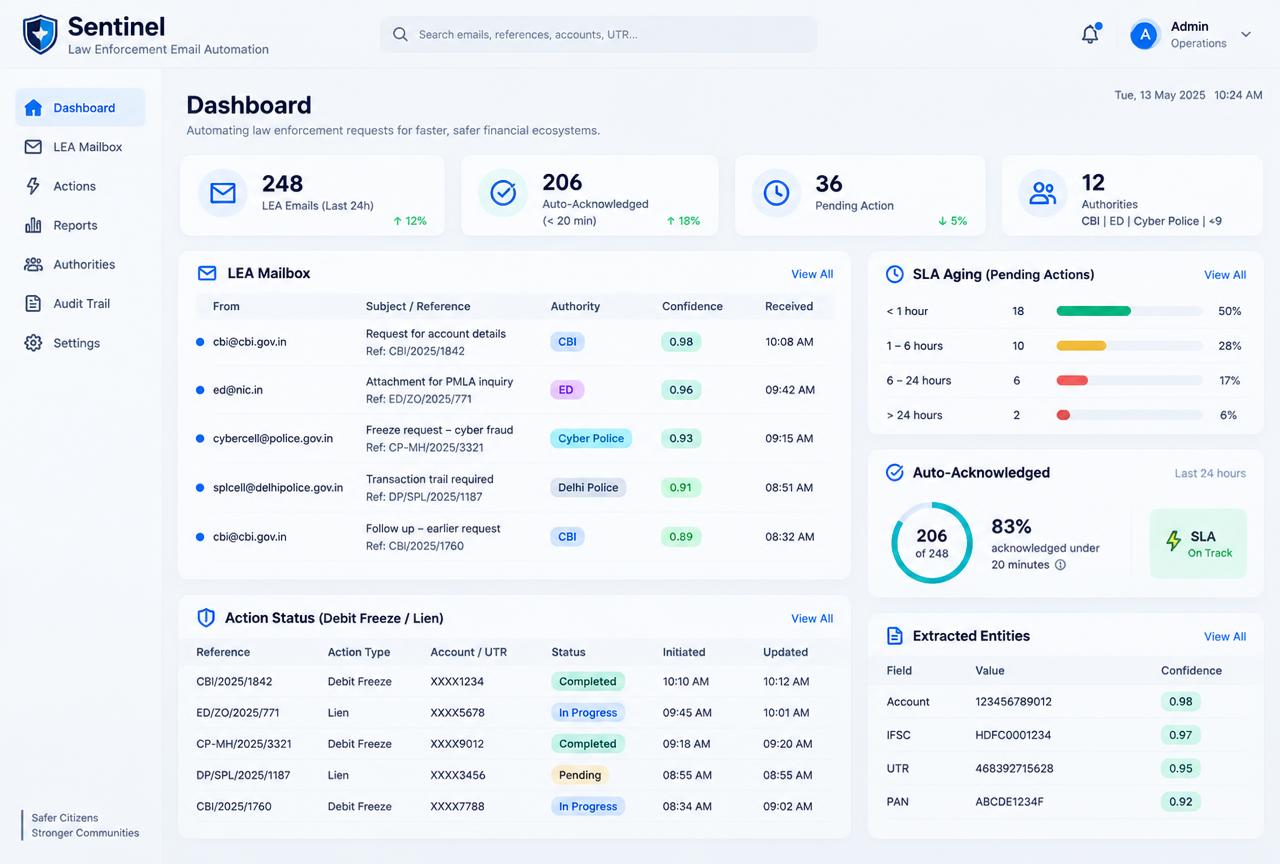Click the clock icon beside SLA Aging heading
Viewport: 1280px width, 864px height.
895,274
